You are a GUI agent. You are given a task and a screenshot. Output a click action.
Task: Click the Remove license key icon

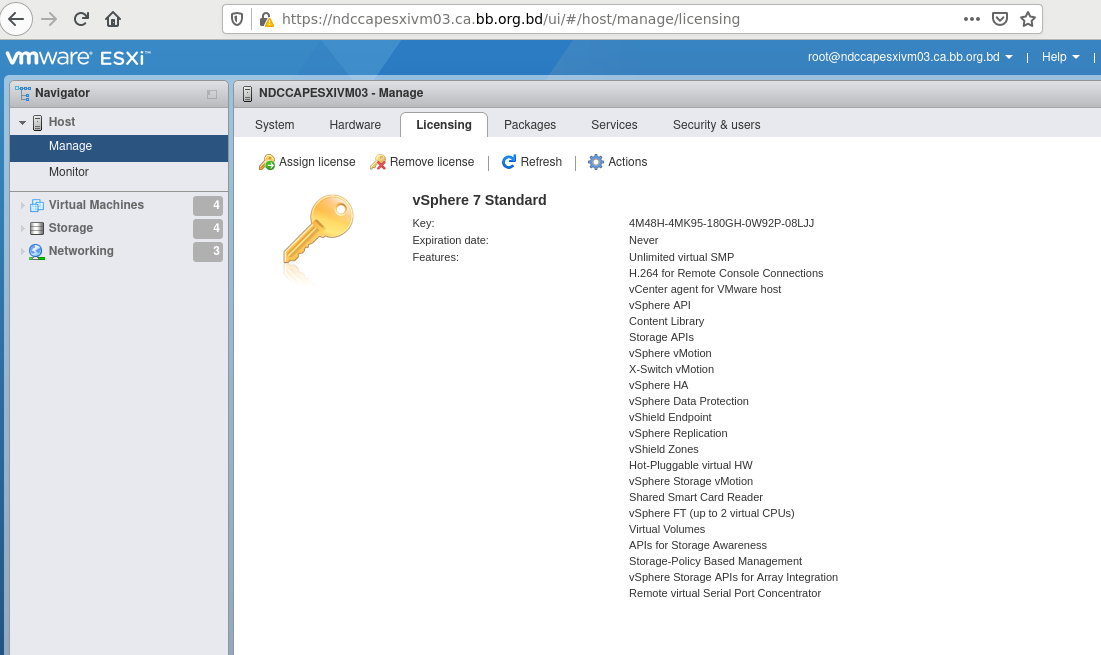pos(378,162)
